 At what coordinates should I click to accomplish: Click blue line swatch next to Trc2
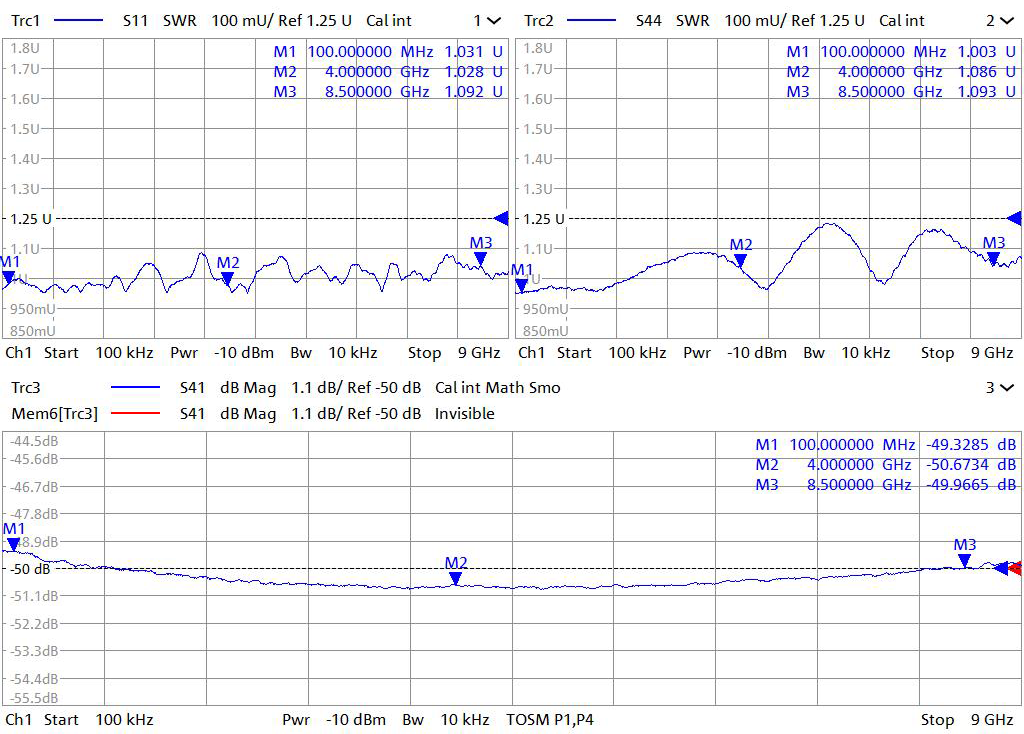[596, 20]
